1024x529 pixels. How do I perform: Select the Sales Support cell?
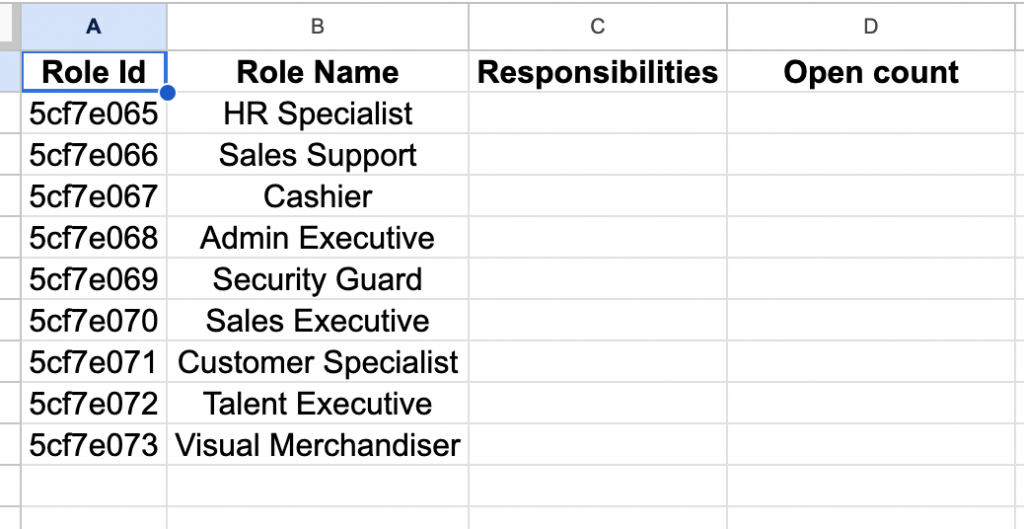click(x=317, y=155)
